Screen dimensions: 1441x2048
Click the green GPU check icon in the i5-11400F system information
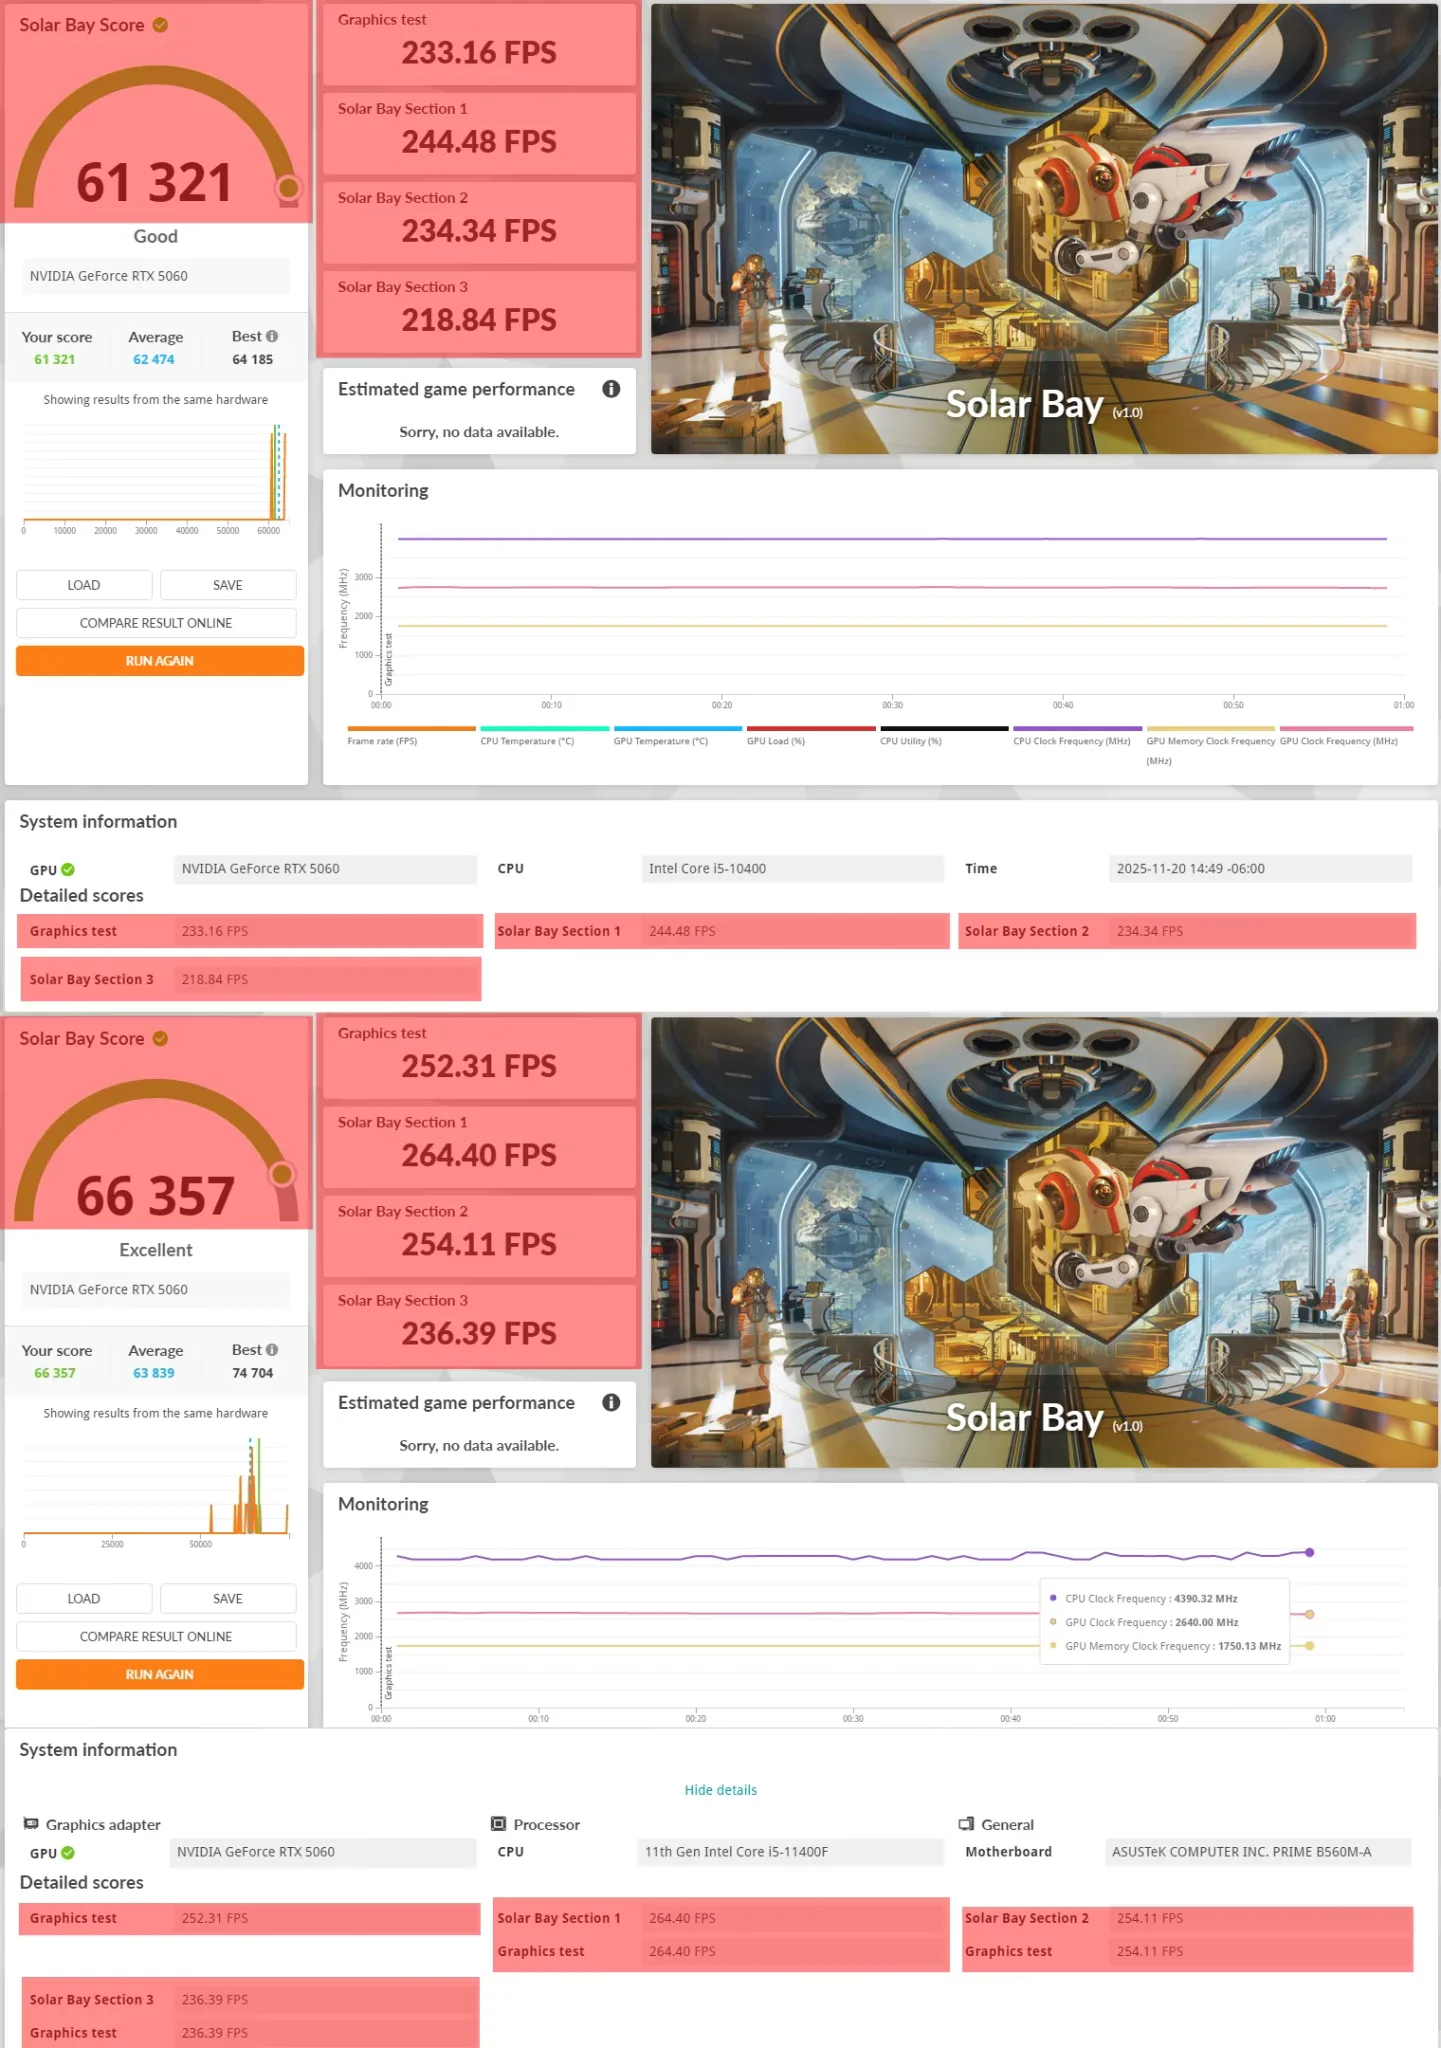click(x=68, y=1853)
